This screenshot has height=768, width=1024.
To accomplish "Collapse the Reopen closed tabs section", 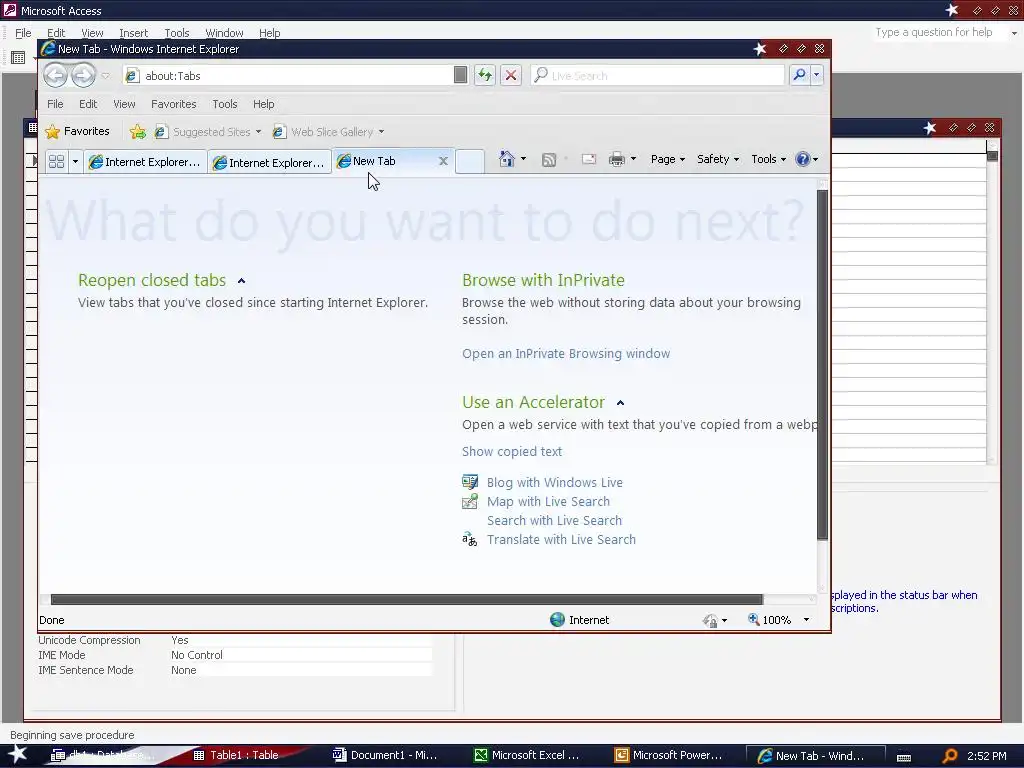I will pos(242,281).
